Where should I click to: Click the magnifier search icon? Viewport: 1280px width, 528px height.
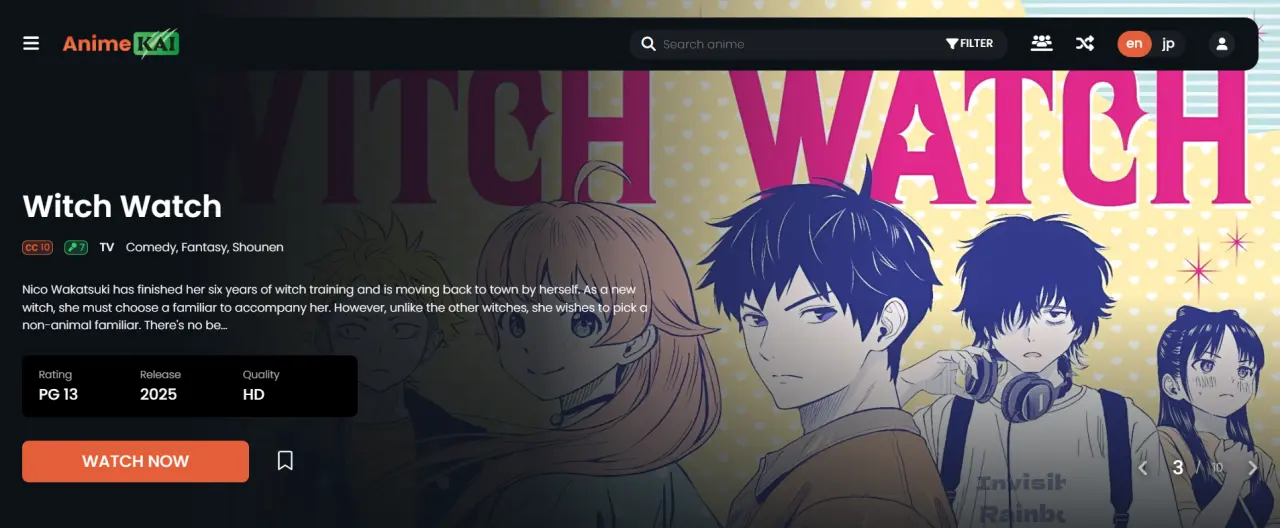point(648,44)
